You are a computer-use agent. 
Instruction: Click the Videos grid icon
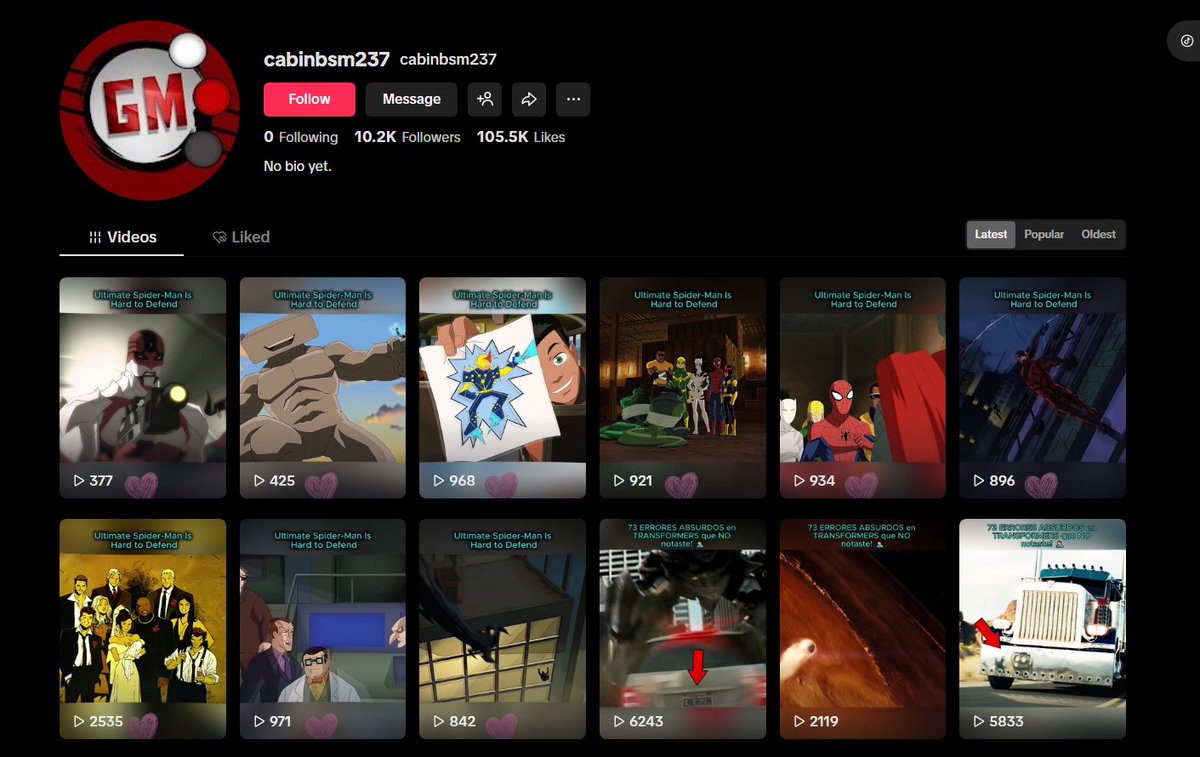(x=94, y=237)
